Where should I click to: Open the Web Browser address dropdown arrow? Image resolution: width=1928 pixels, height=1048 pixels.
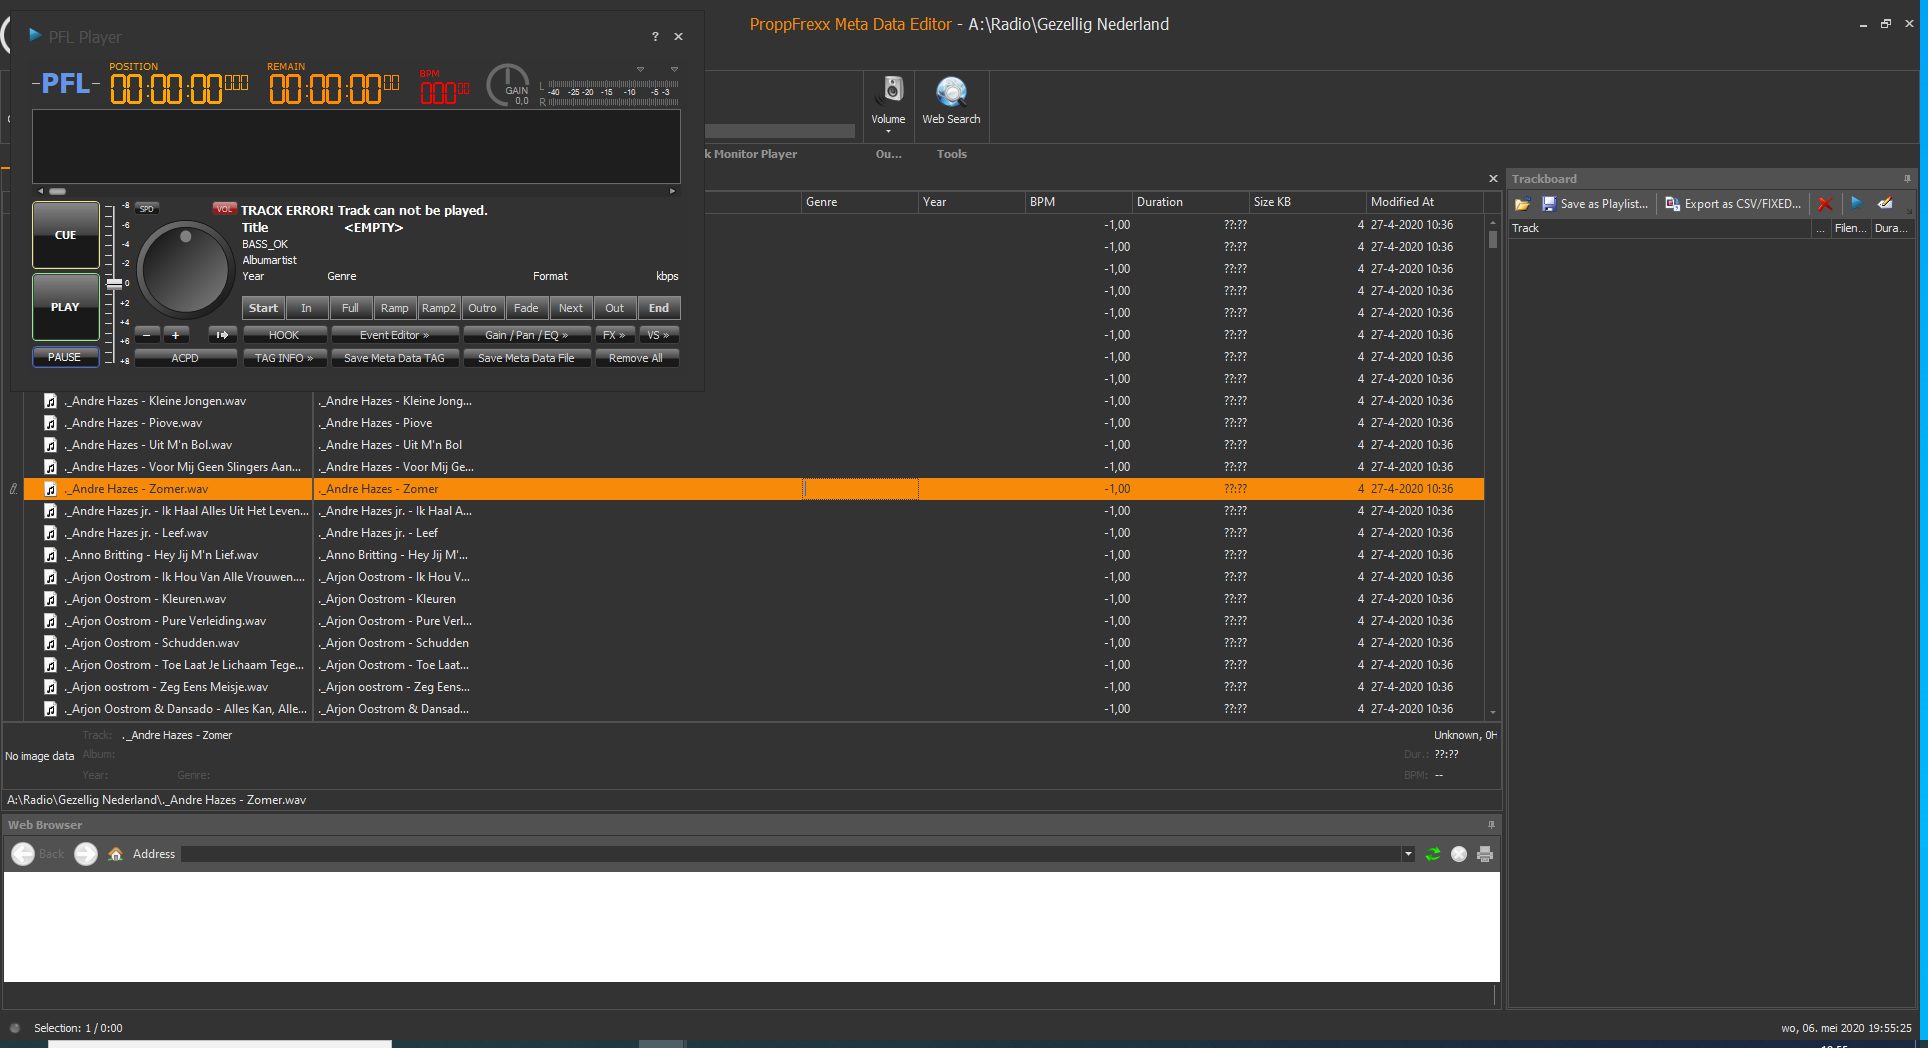point(1408,854)
